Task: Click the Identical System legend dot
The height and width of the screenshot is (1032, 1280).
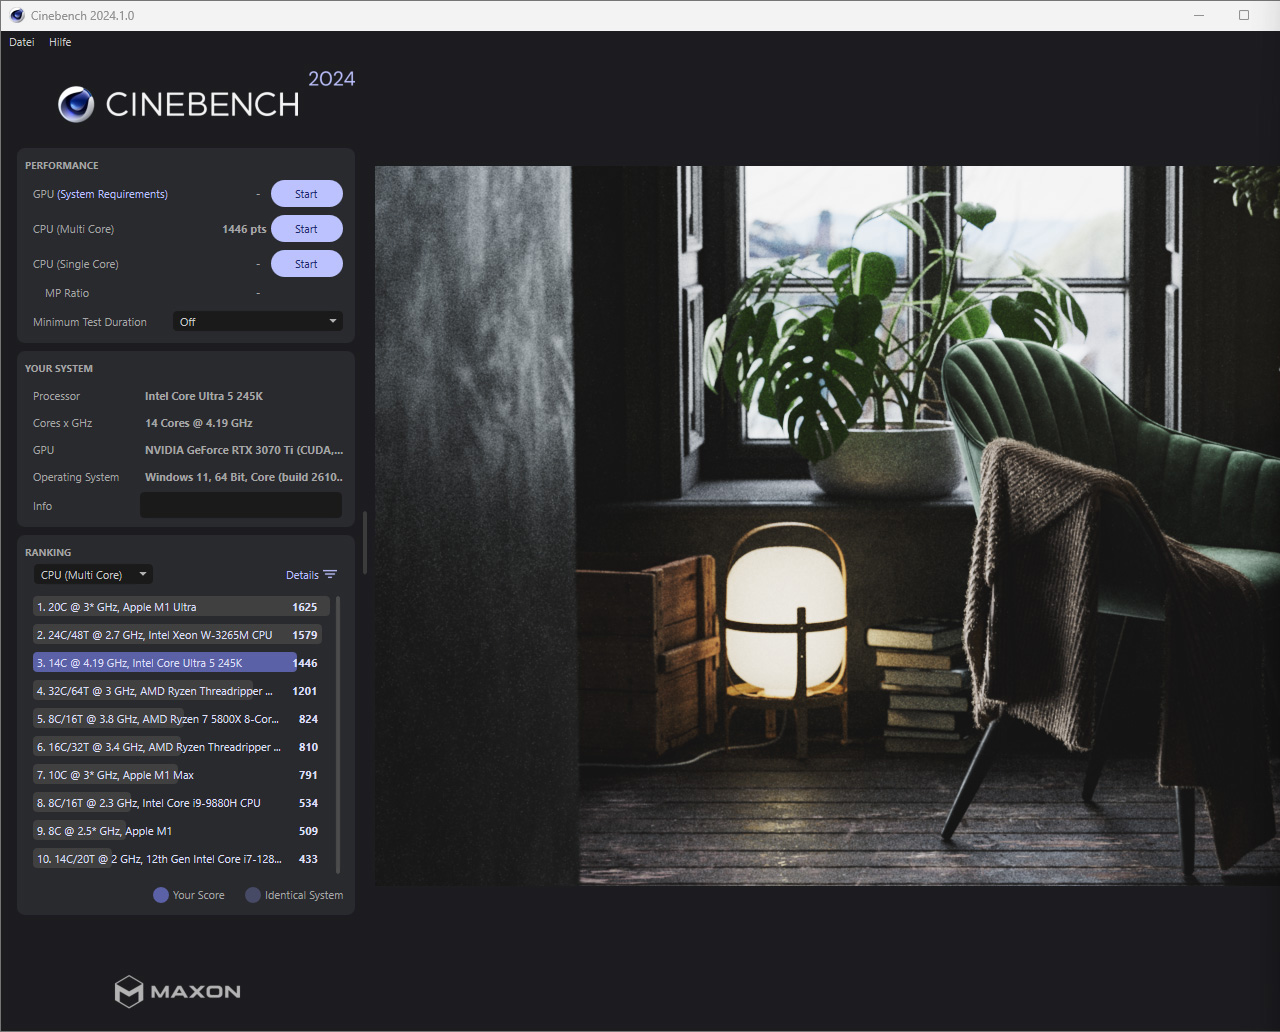Action: (253, 895)
